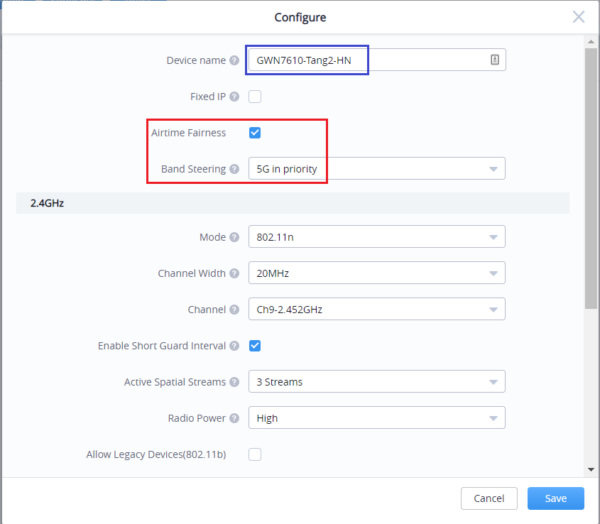Click help icon beside Channel Width
This screenshot has width=600, height=524.
pyautogui.click(x=234, y=274)
